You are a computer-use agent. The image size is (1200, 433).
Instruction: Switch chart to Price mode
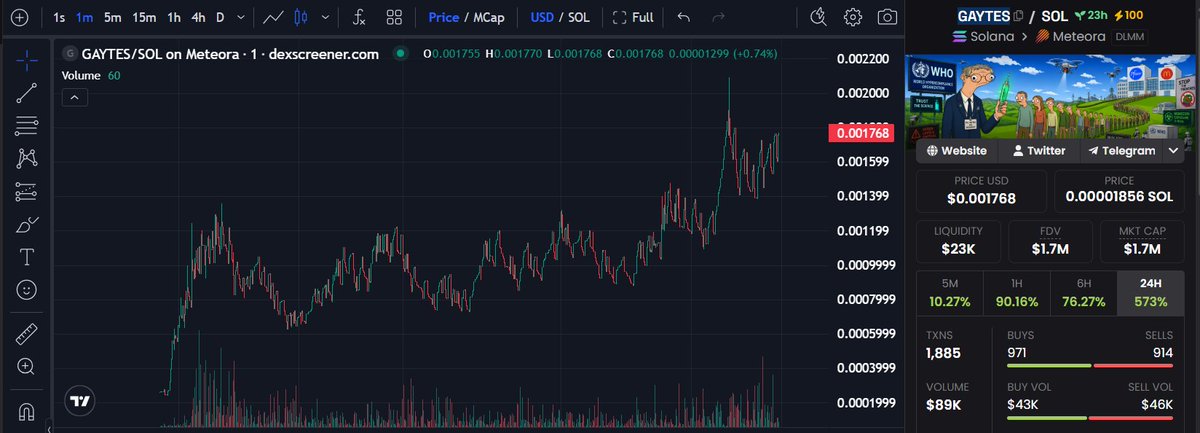(x=443, y=17)
